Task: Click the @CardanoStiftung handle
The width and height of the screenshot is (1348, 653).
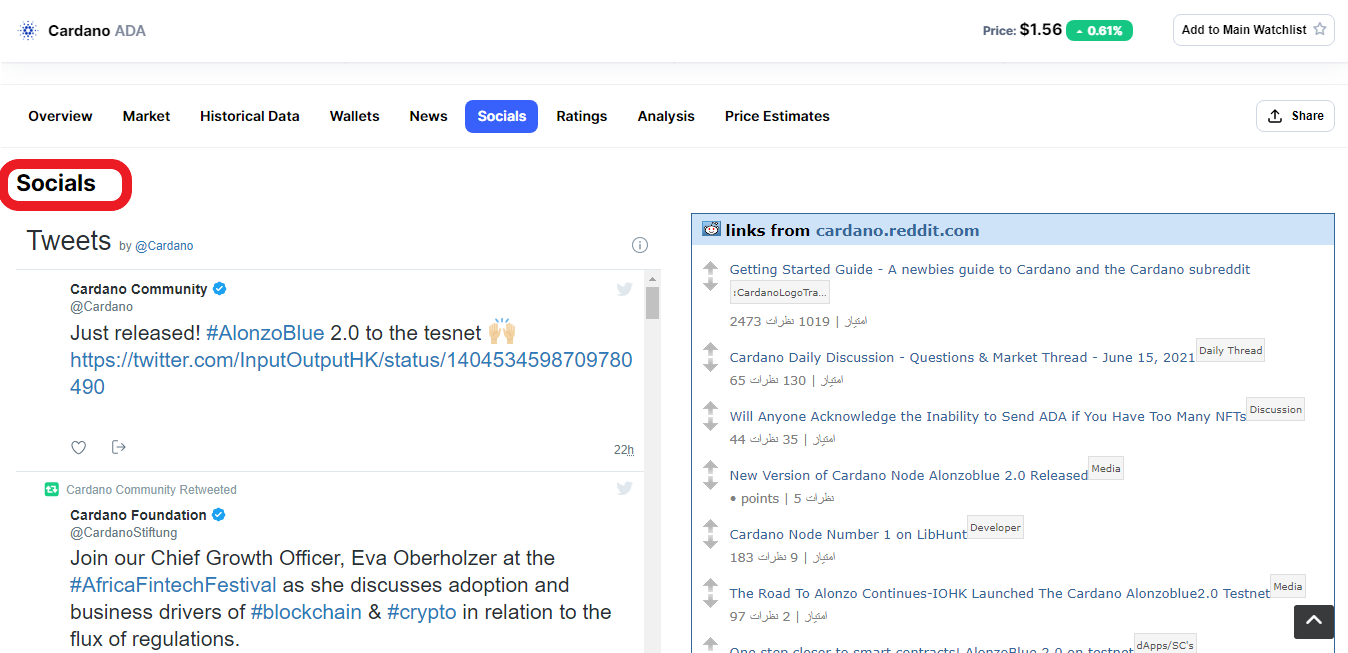Action: tap(124, 533)
